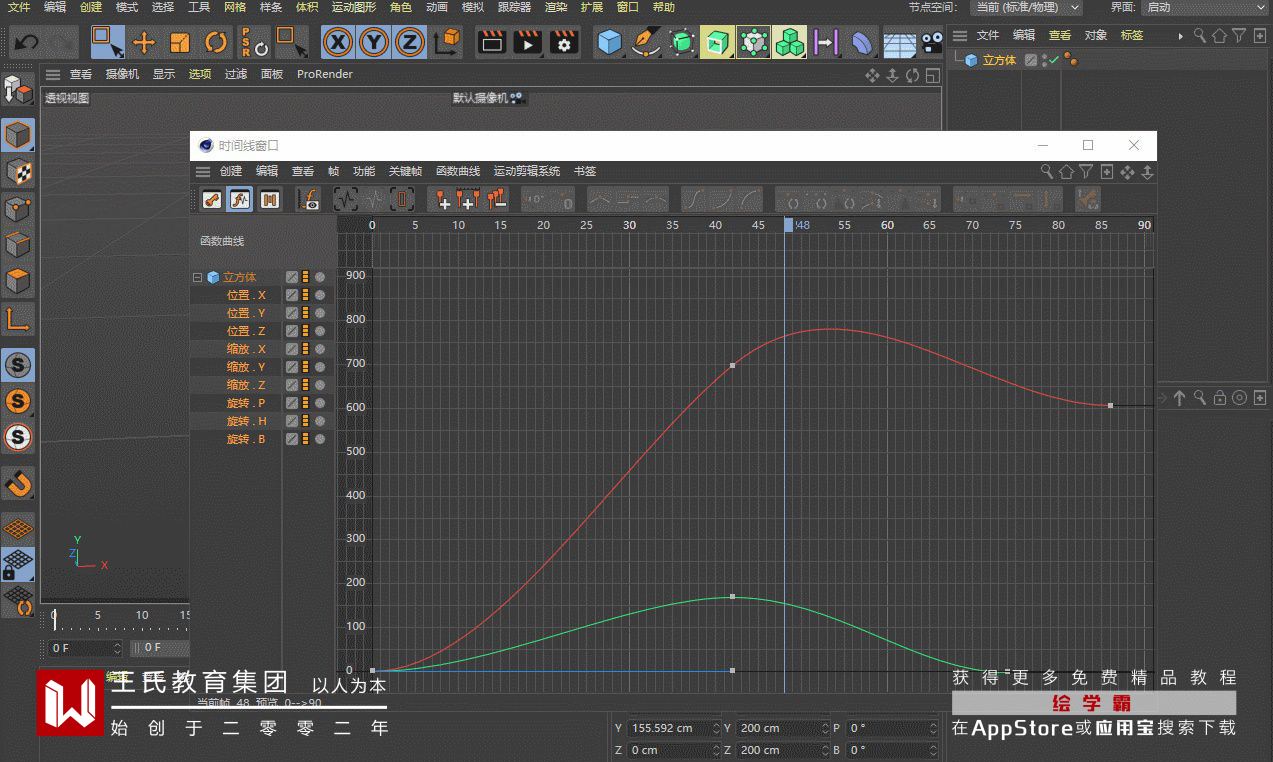Click timeline search magnifier icon
The width and height of the screenshot is (1273, 762).
(1047, 172)
